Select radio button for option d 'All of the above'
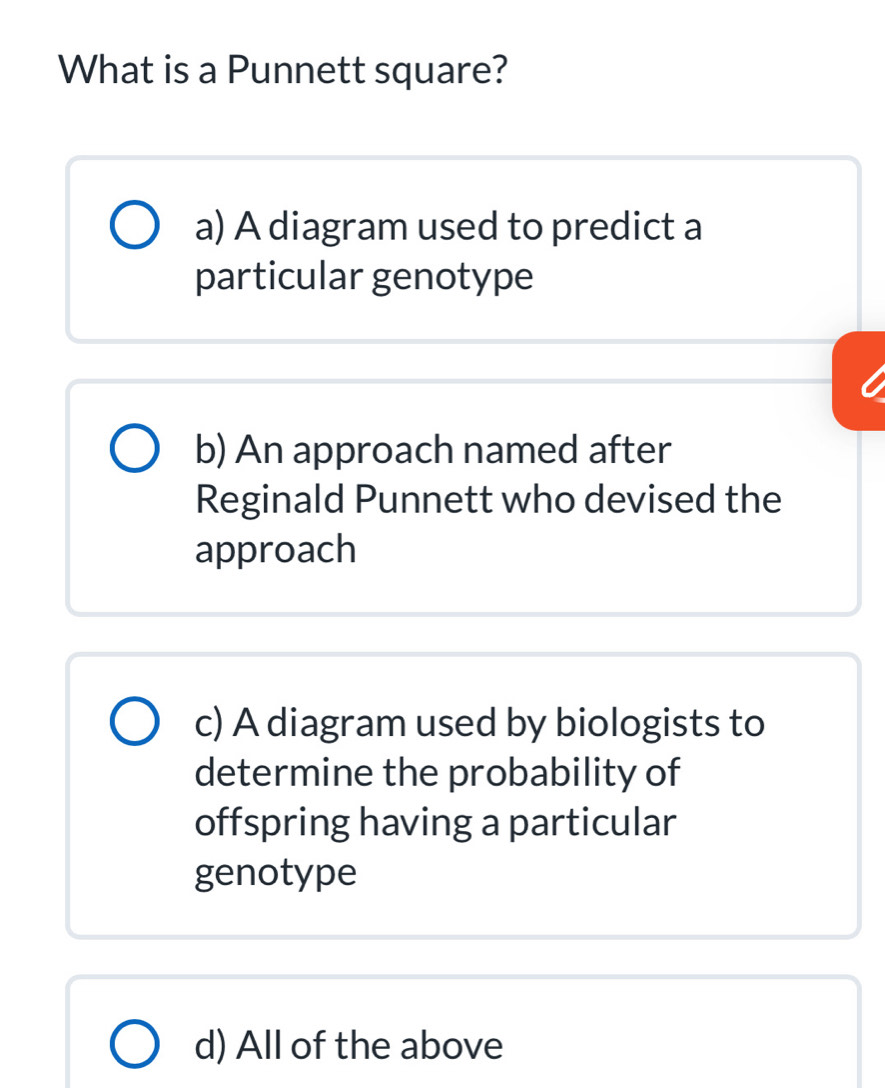This screenshot has width=885, height=1088. (135, 1045)
